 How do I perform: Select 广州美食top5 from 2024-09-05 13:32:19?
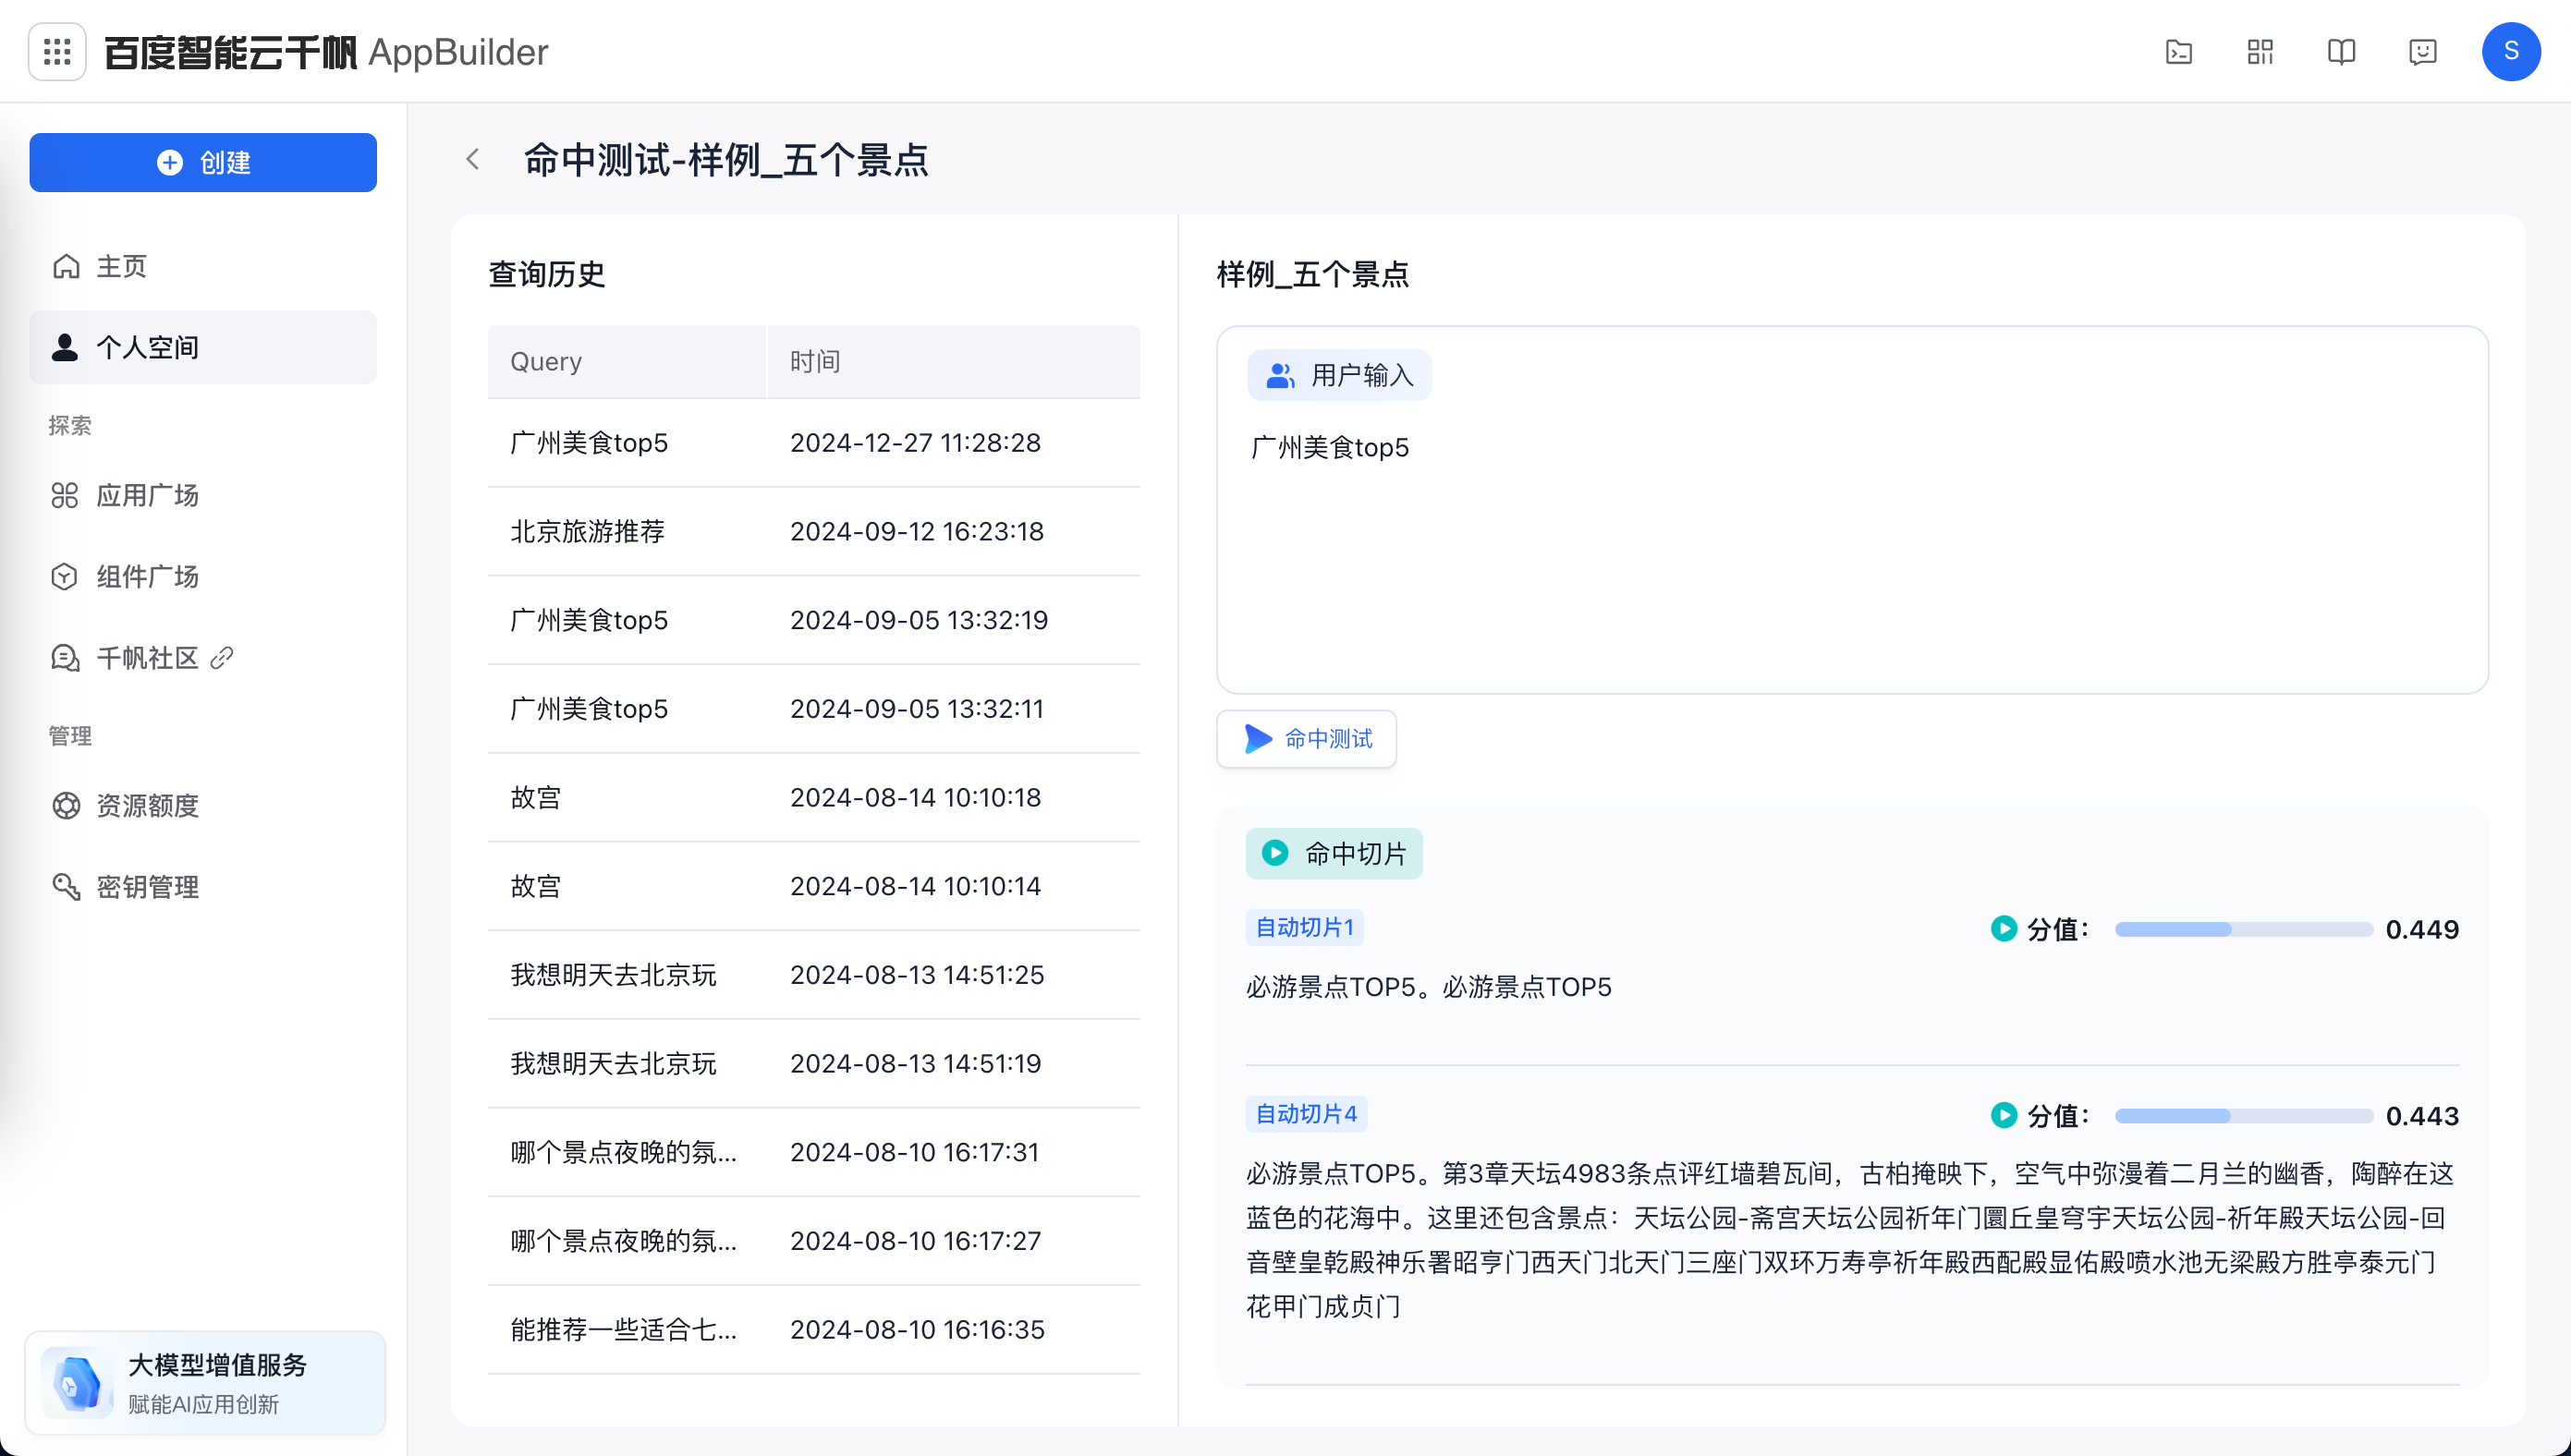coord(813,620)
